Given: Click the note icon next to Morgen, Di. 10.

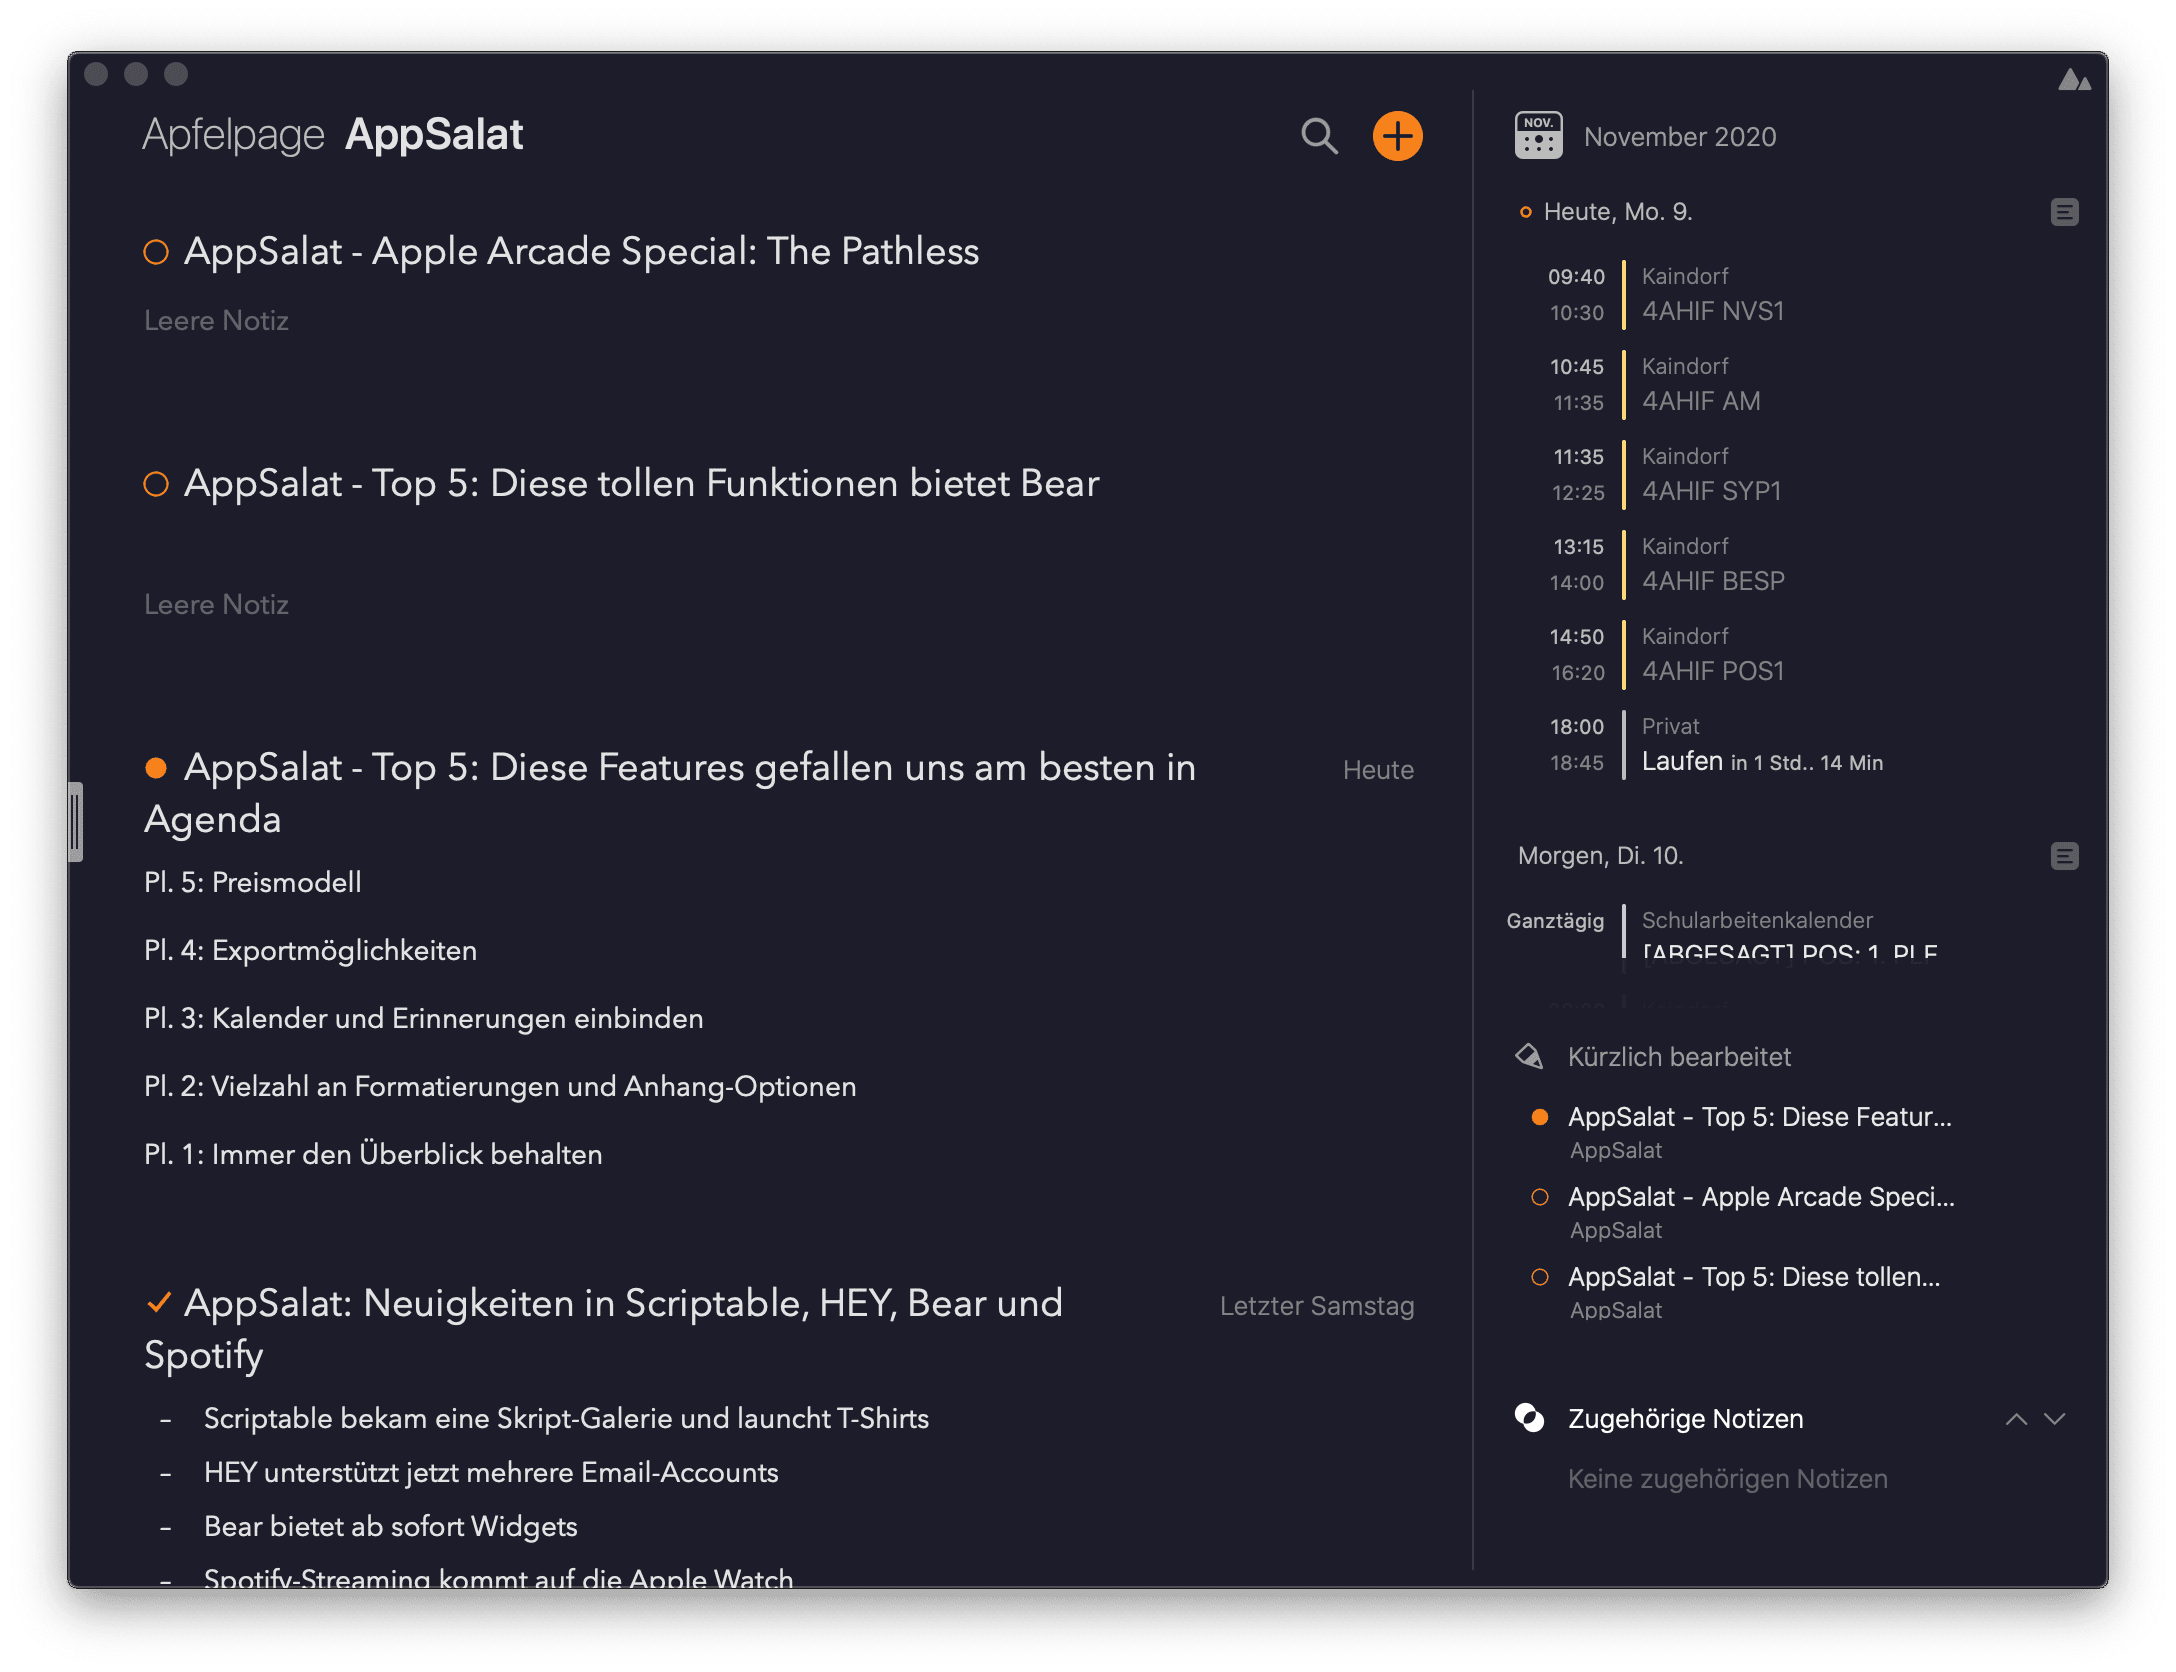Looking at the screenshot, I should (2064, 856).
